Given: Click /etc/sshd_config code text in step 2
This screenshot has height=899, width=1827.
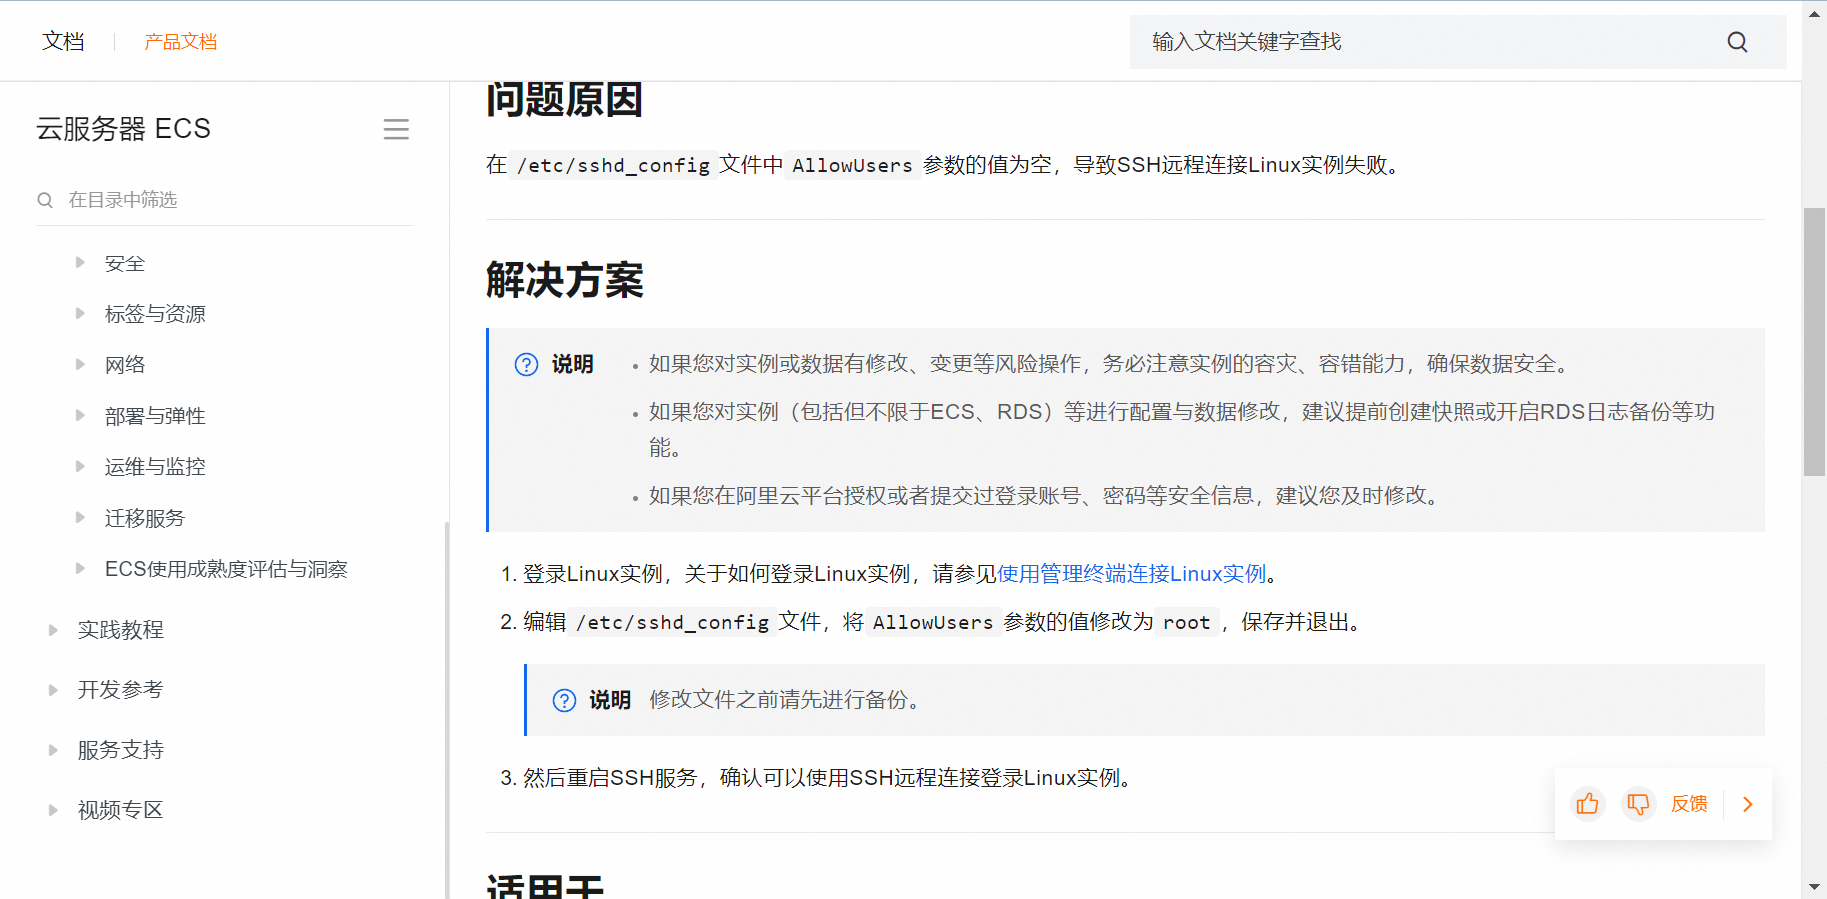Looking at the screenshot, I should point(673,622).
